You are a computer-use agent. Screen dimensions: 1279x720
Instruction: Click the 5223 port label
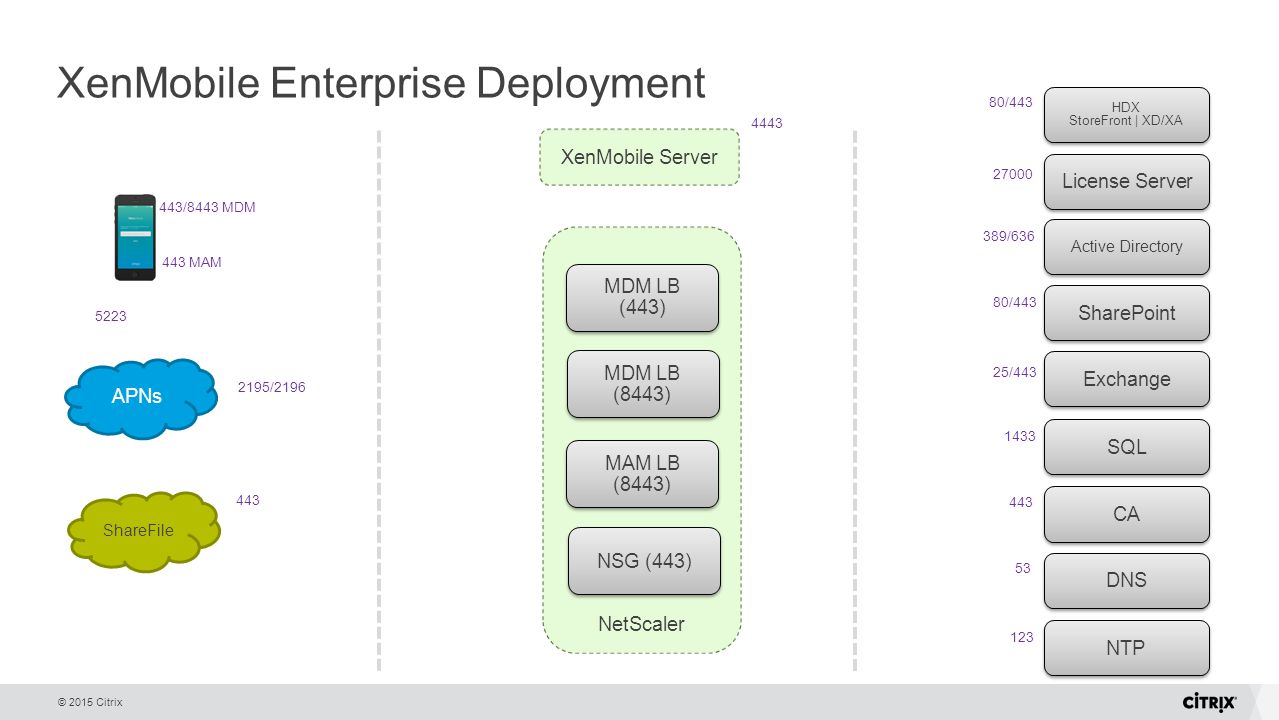110,316
